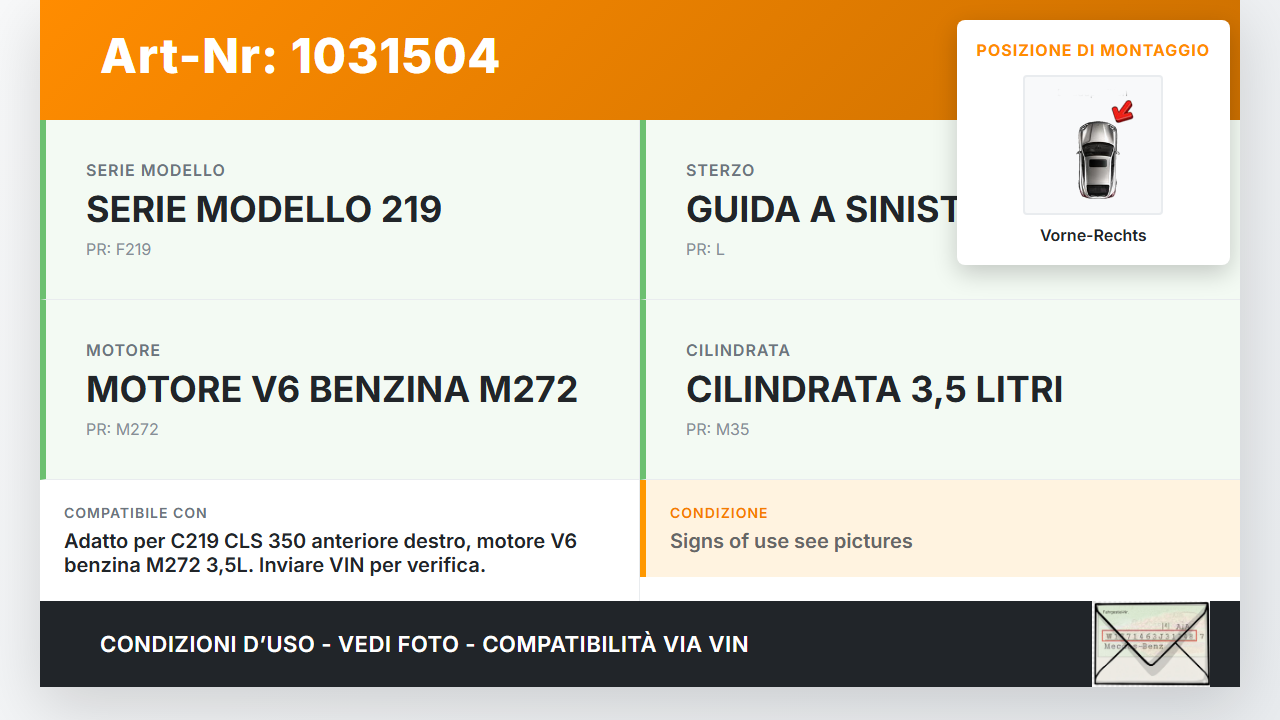
Task: Click the CONDIZIONI D'USO footer banner text
Action: (424, 644)
